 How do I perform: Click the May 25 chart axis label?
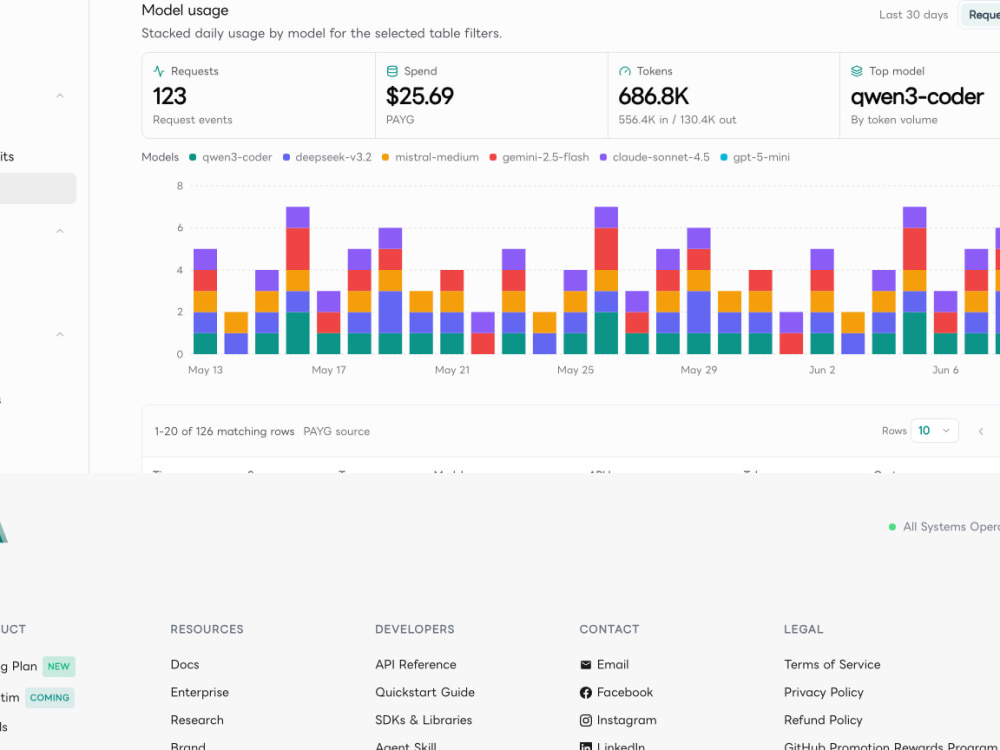[575, 370]
